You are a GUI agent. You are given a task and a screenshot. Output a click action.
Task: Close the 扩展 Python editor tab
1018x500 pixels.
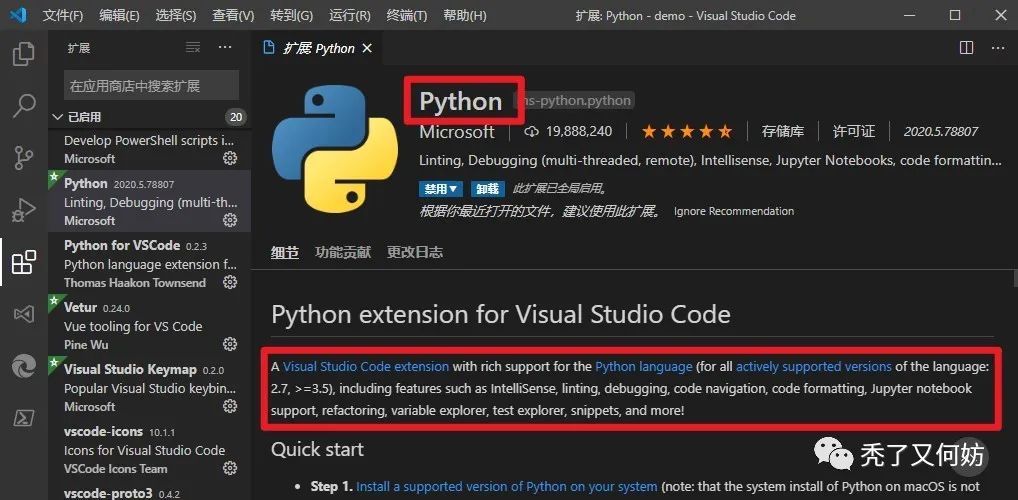pos(367,48)
